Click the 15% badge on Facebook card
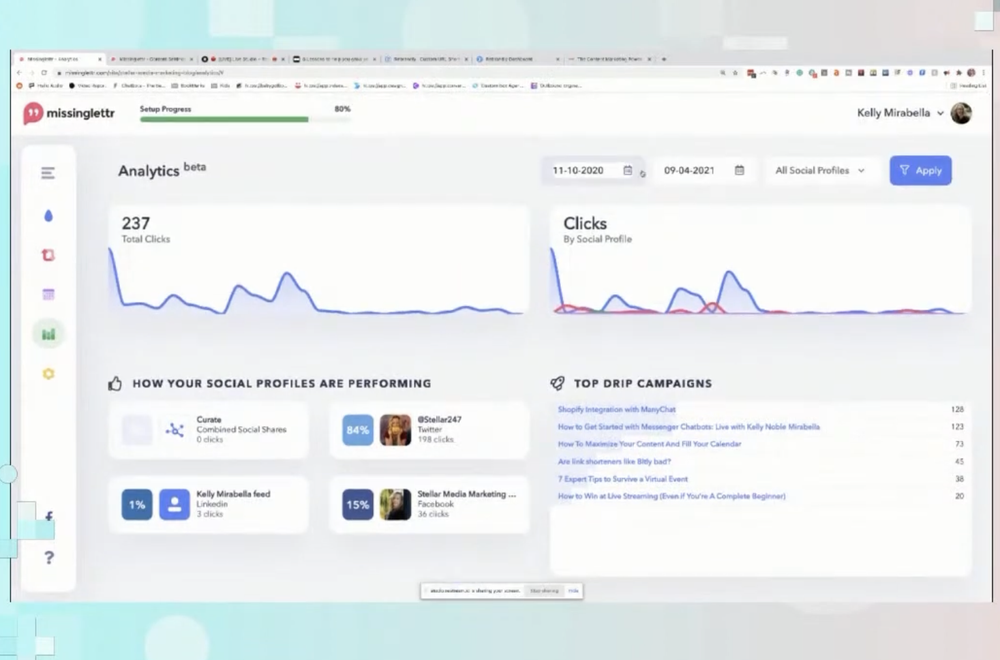 pyautogui.click(x=358, y=504)
